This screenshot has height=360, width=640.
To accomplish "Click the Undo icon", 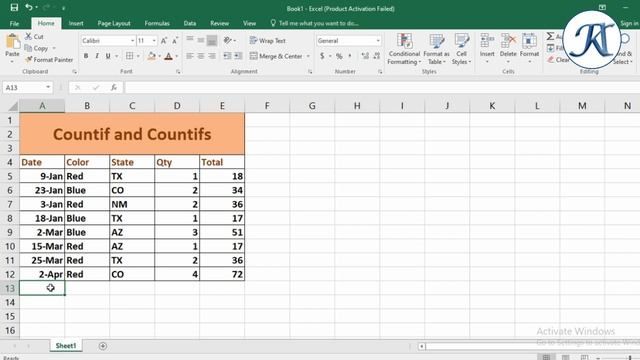I will click(x=29, y=7).
